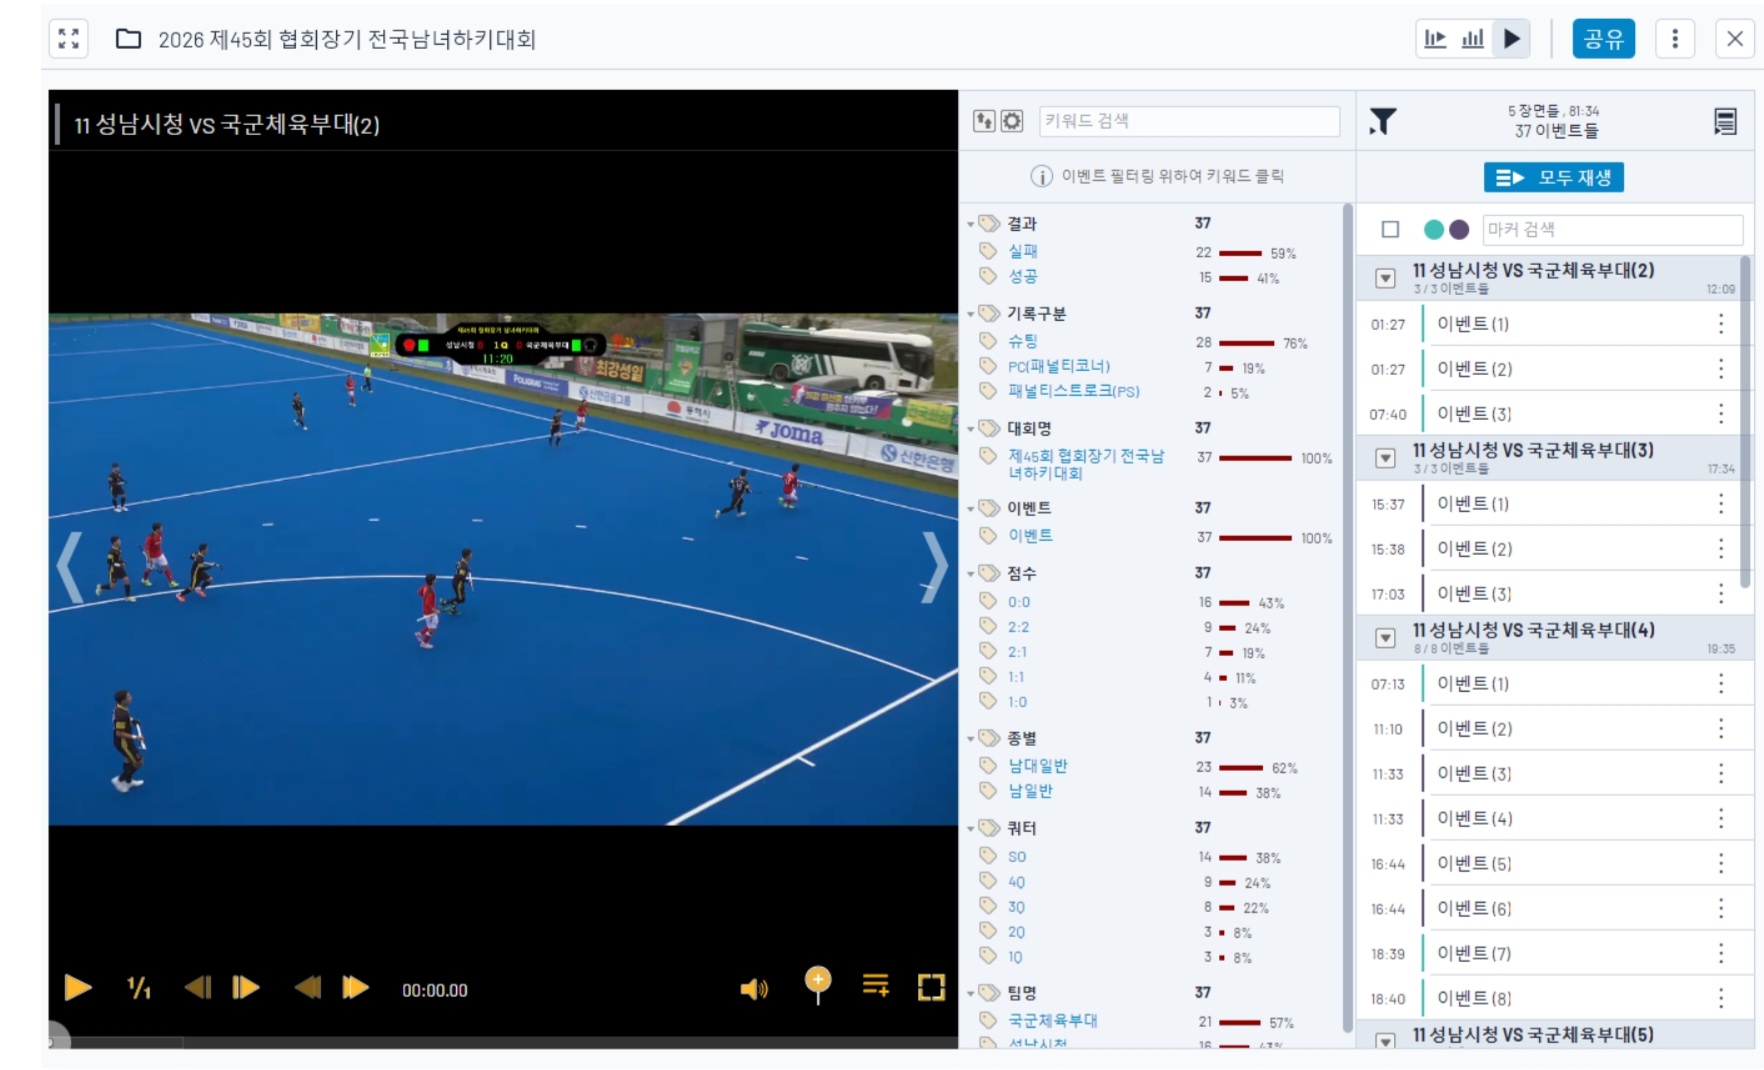1764x1070 pixels.
Task: Toggle the teal marker color filter
Action: coord(1433,230)
